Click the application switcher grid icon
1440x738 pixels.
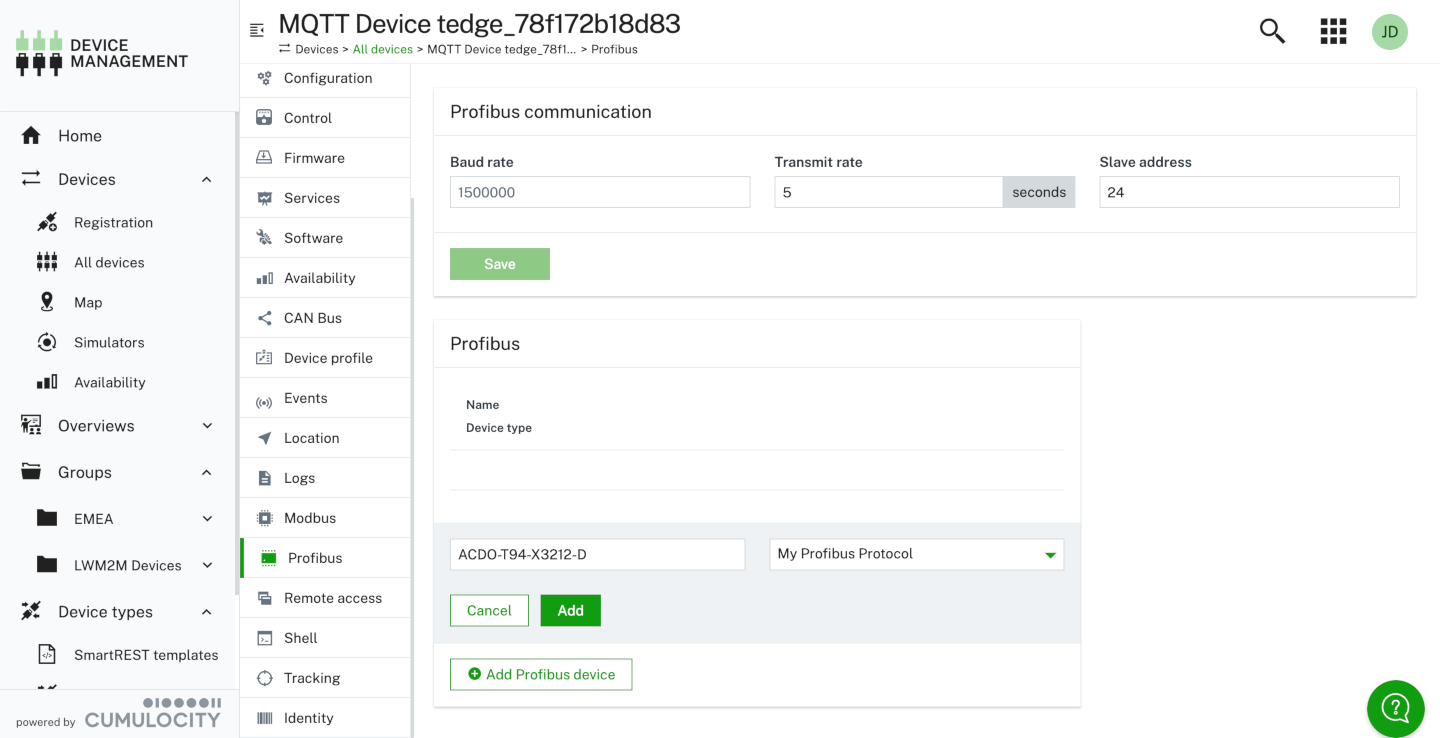1333,31
